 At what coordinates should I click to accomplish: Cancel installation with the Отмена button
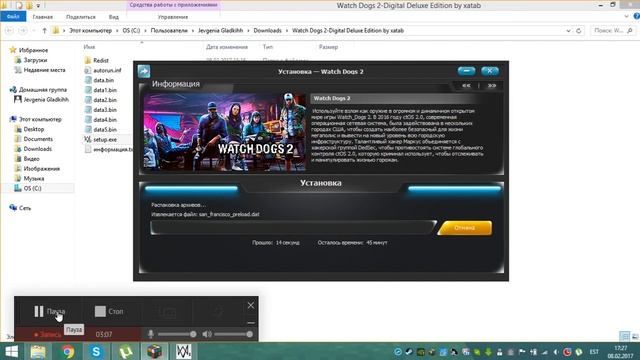[464, 228]
